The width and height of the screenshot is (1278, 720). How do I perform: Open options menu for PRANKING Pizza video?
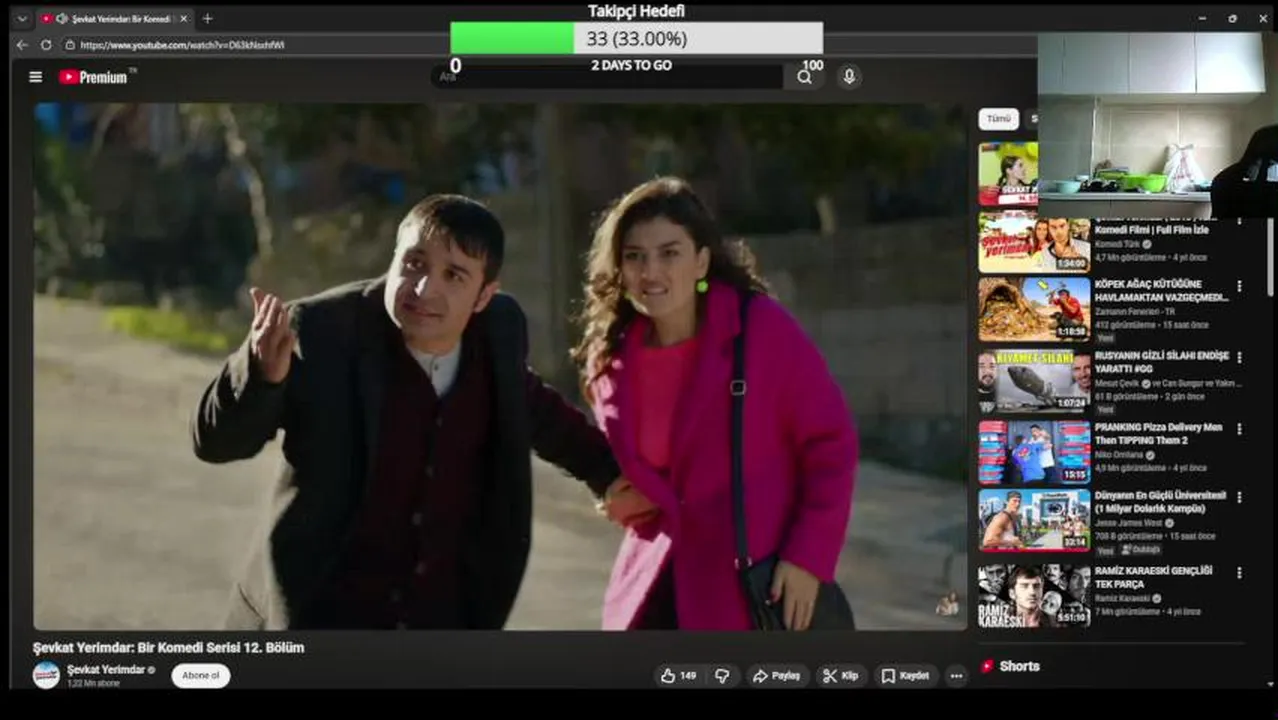1239,429
